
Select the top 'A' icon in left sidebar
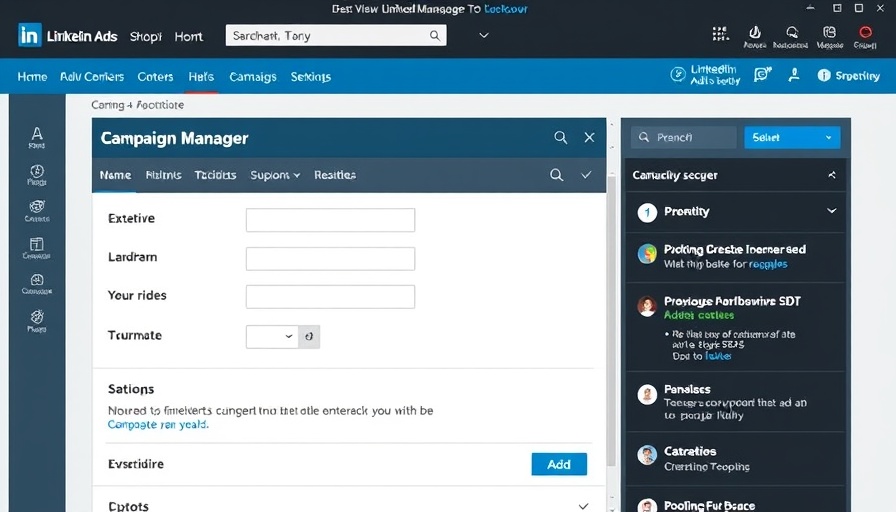click(37, 134)
